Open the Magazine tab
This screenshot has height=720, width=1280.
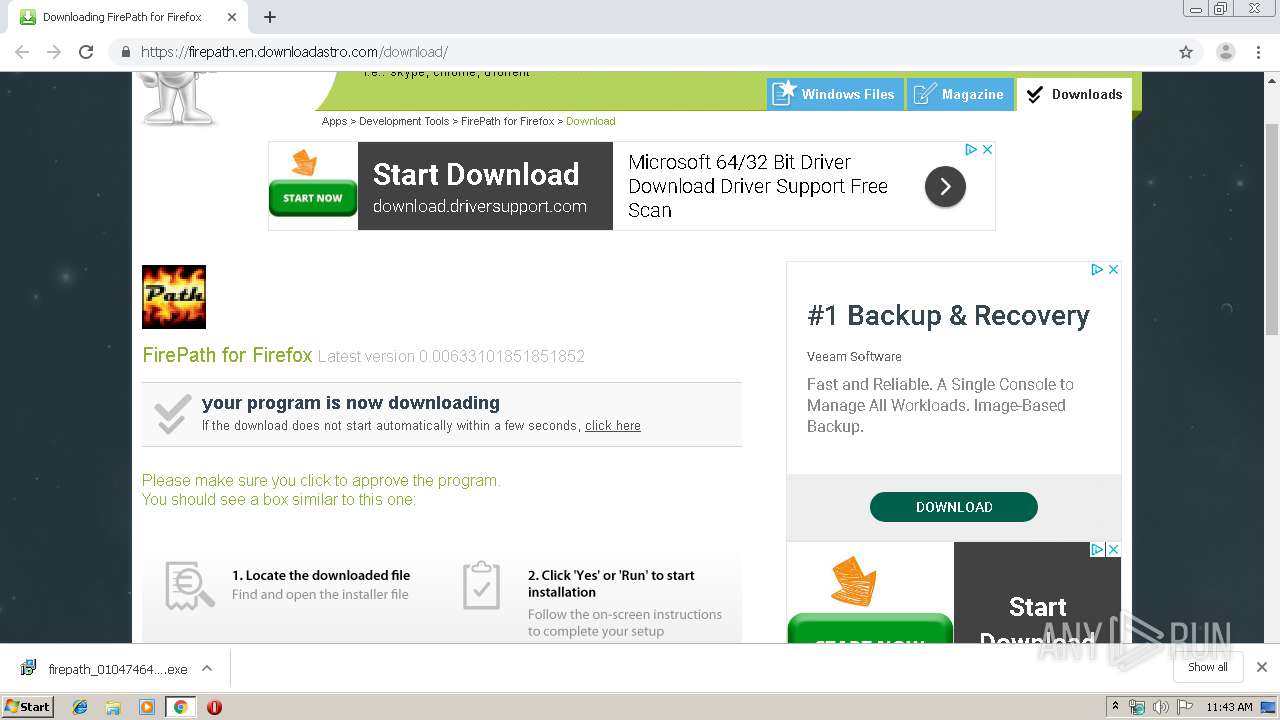pyautogui.click(x=960, y=94)
